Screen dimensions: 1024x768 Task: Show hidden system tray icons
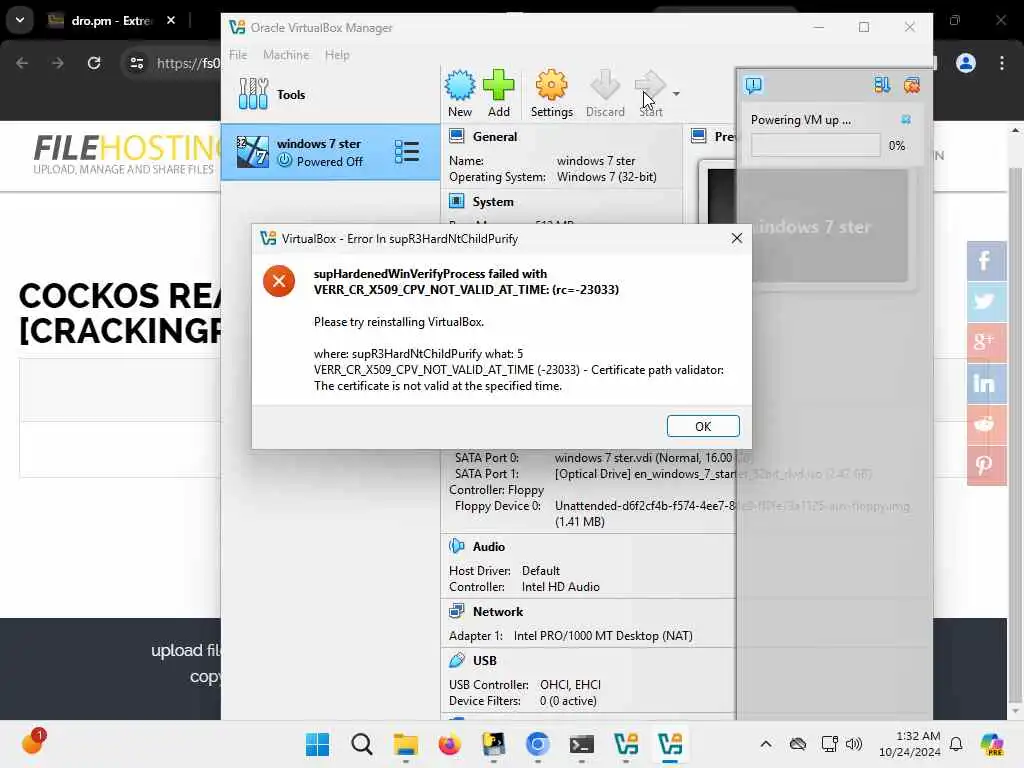[765, 744]
